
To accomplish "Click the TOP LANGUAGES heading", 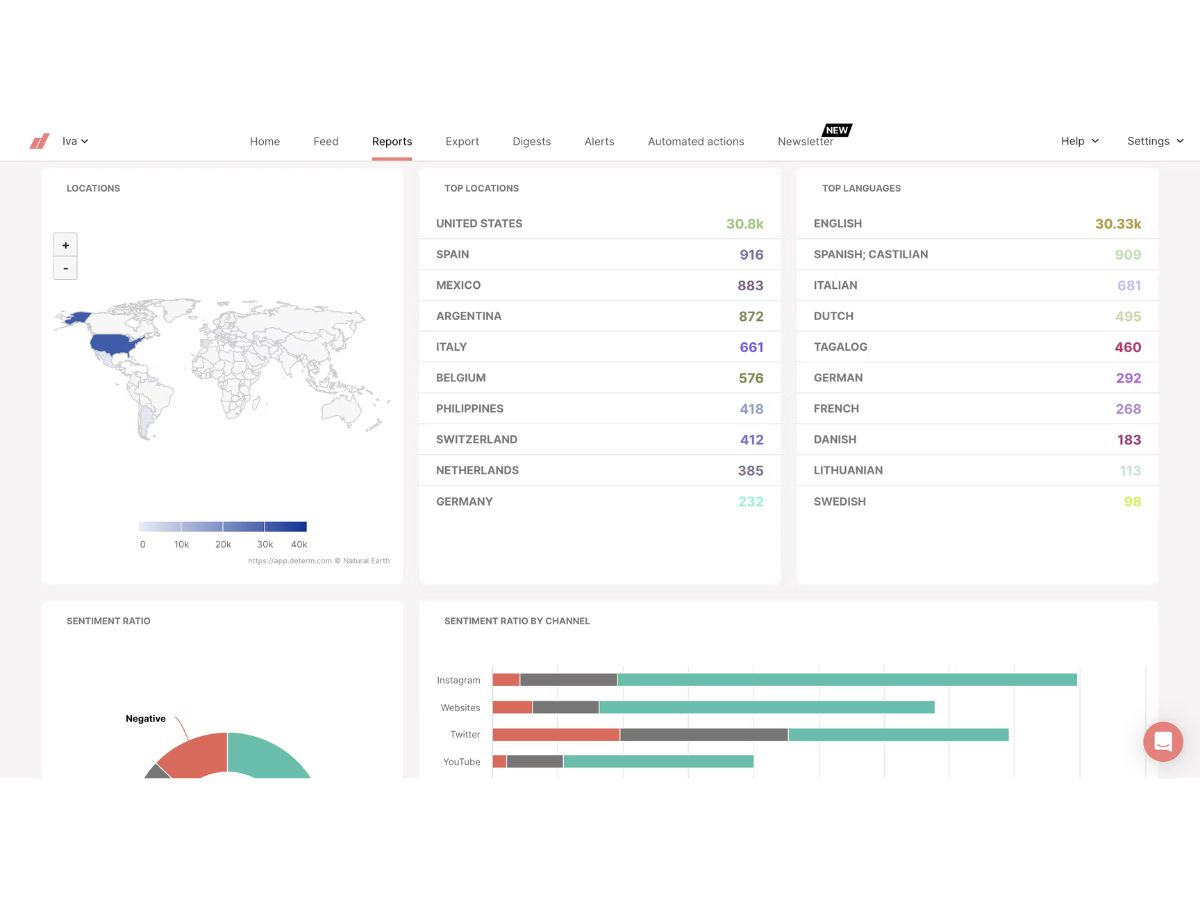I will click(861, 188).
